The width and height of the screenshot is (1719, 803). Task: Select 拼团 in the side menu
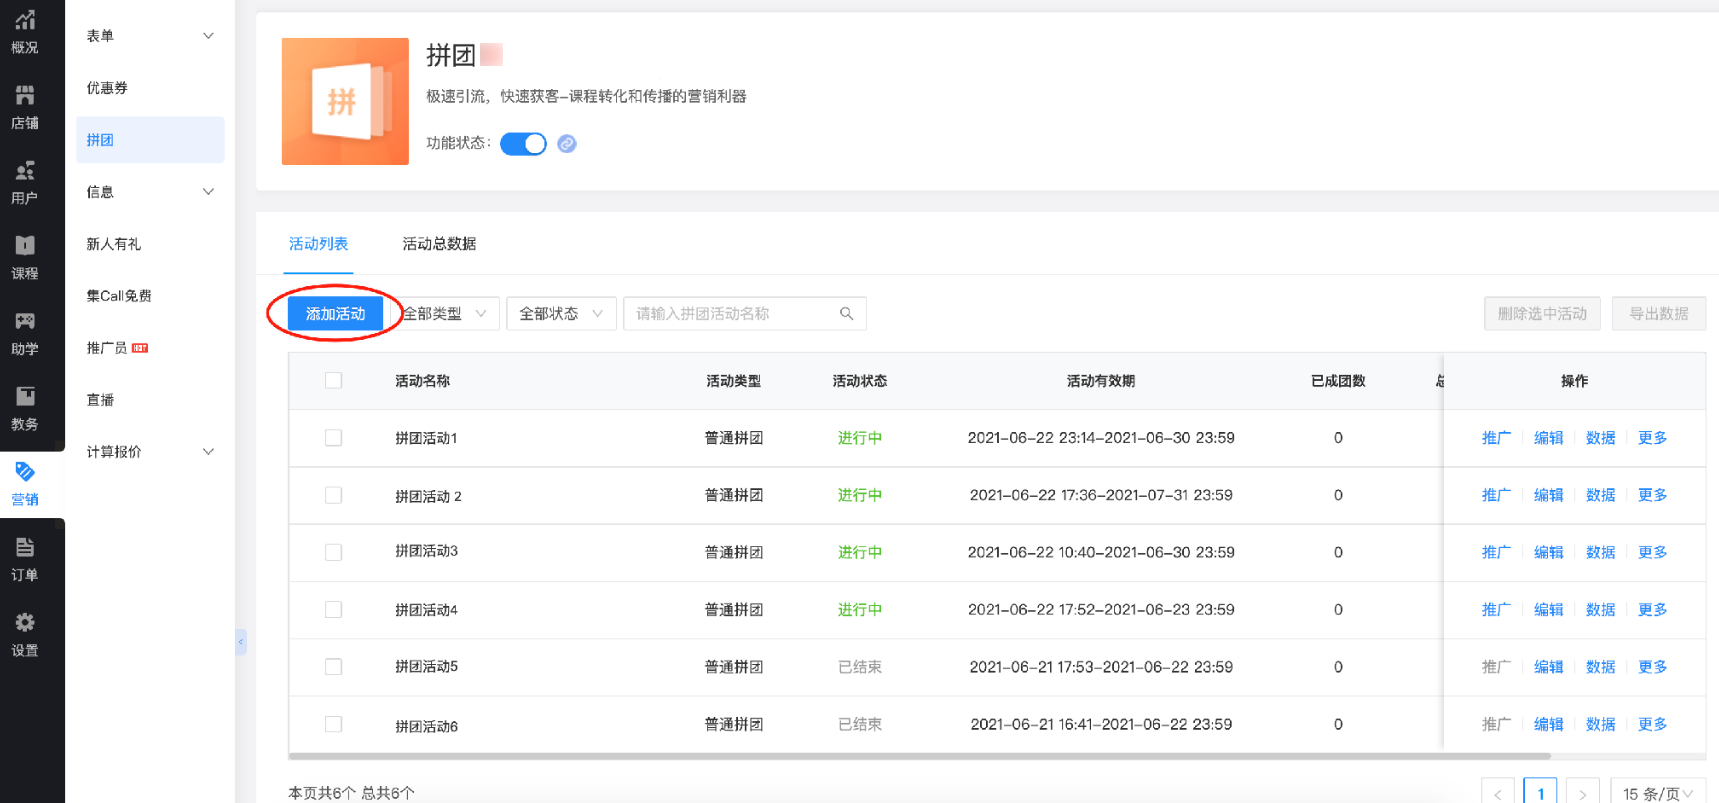pos(150,140)
